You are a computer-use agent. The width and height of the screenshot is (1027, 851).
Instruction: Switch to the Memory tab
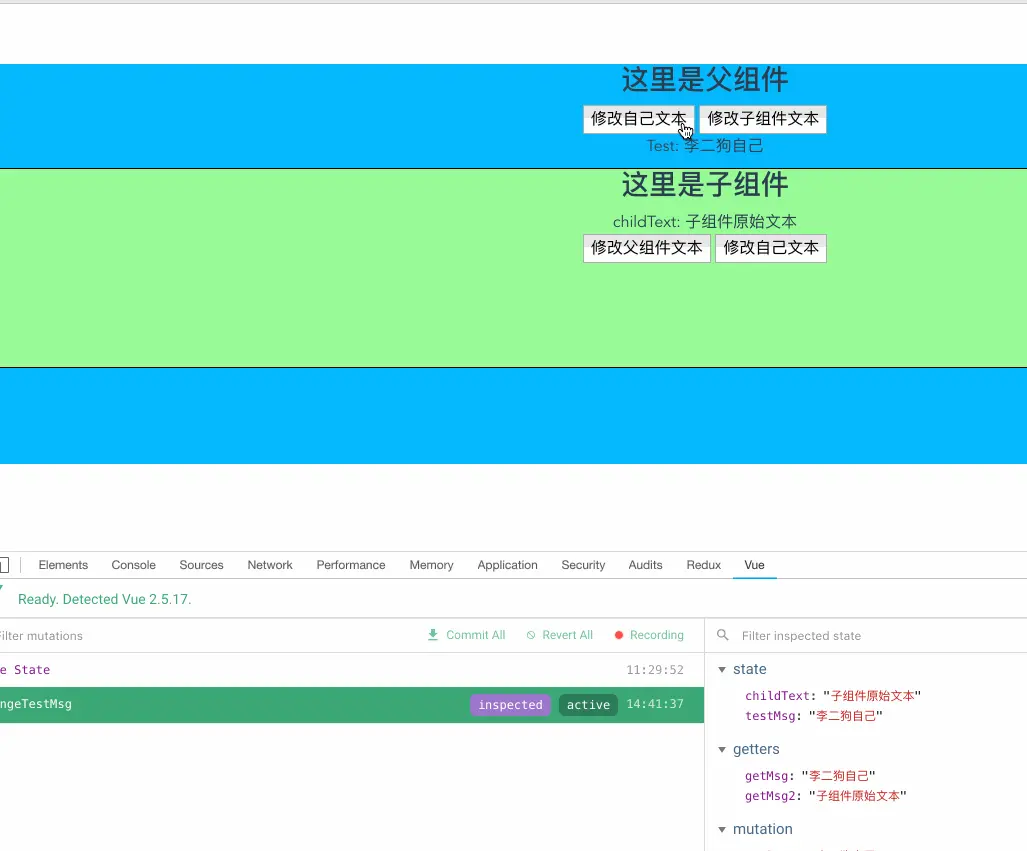[432, 565]
